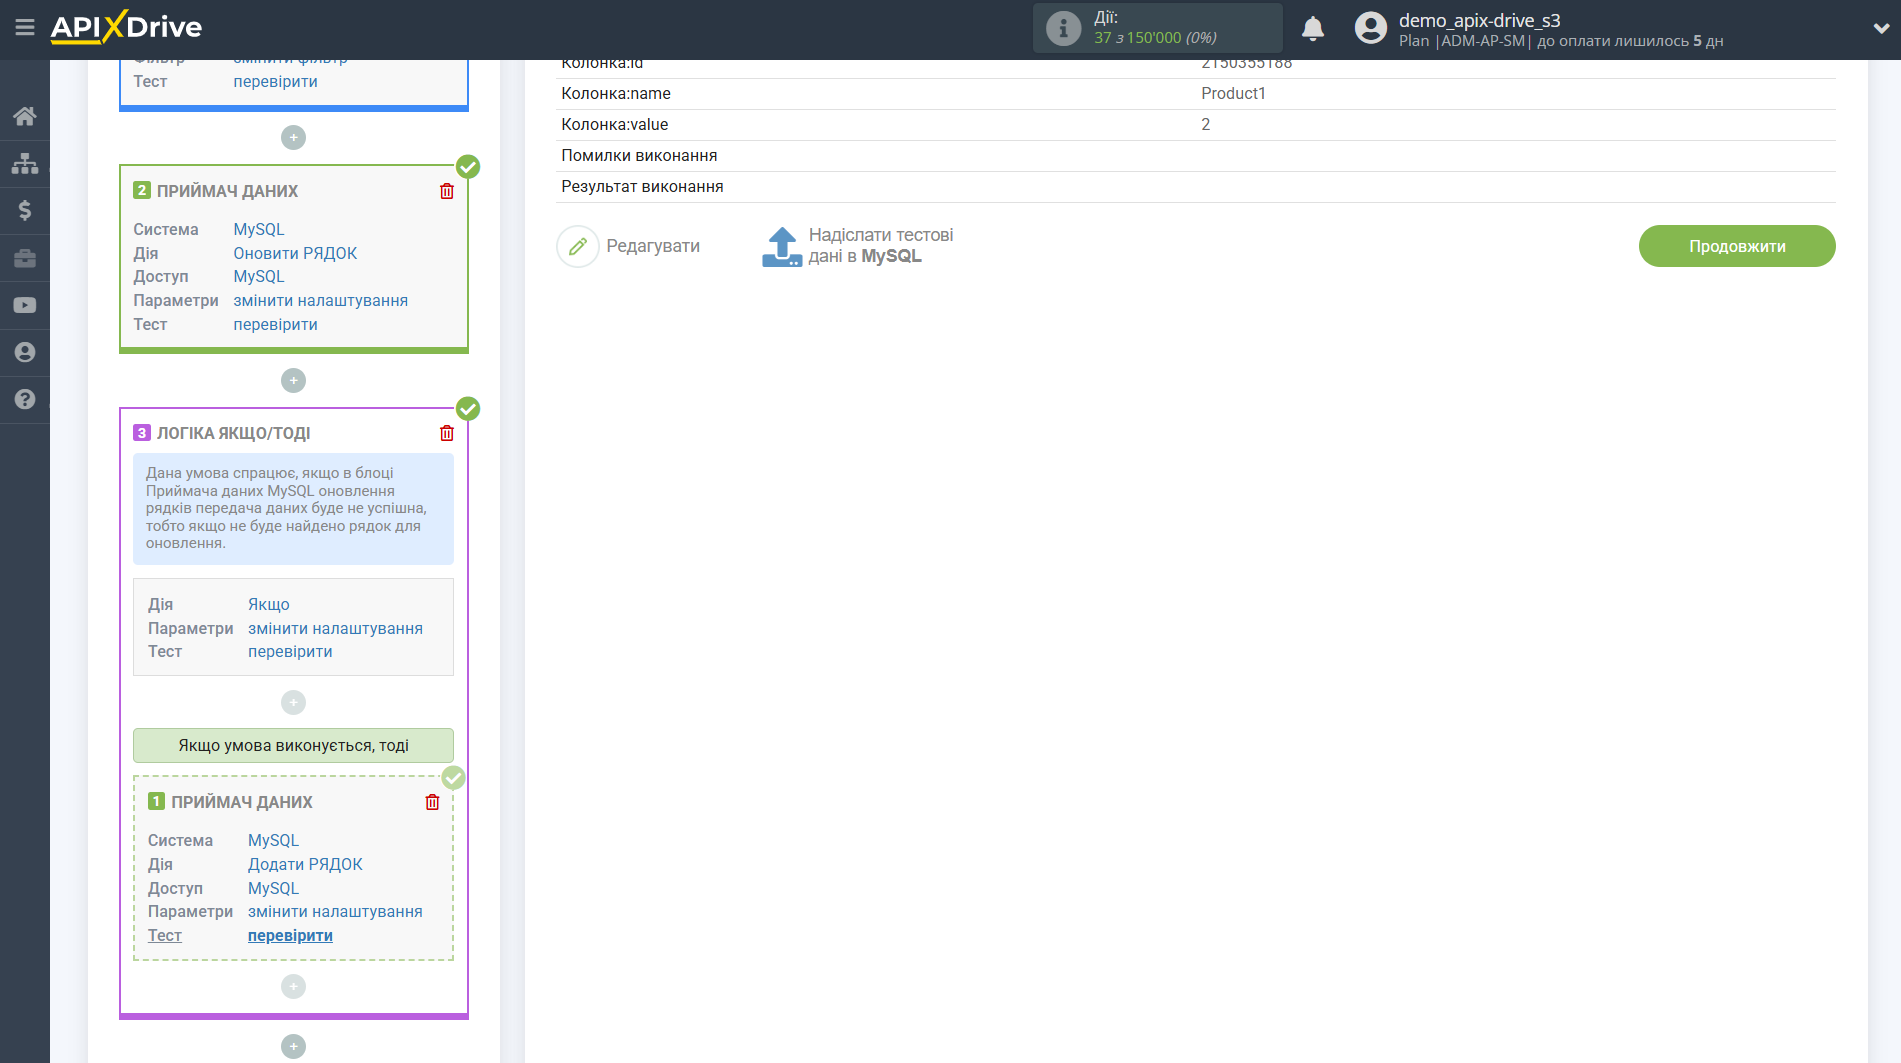Image resolution: width=1901 pixels, height=1063 pixels.
Task: Delete block 2 ПРИЙМАЧ ДАНИХ via trash icon
Action: (x=447, y=191)
